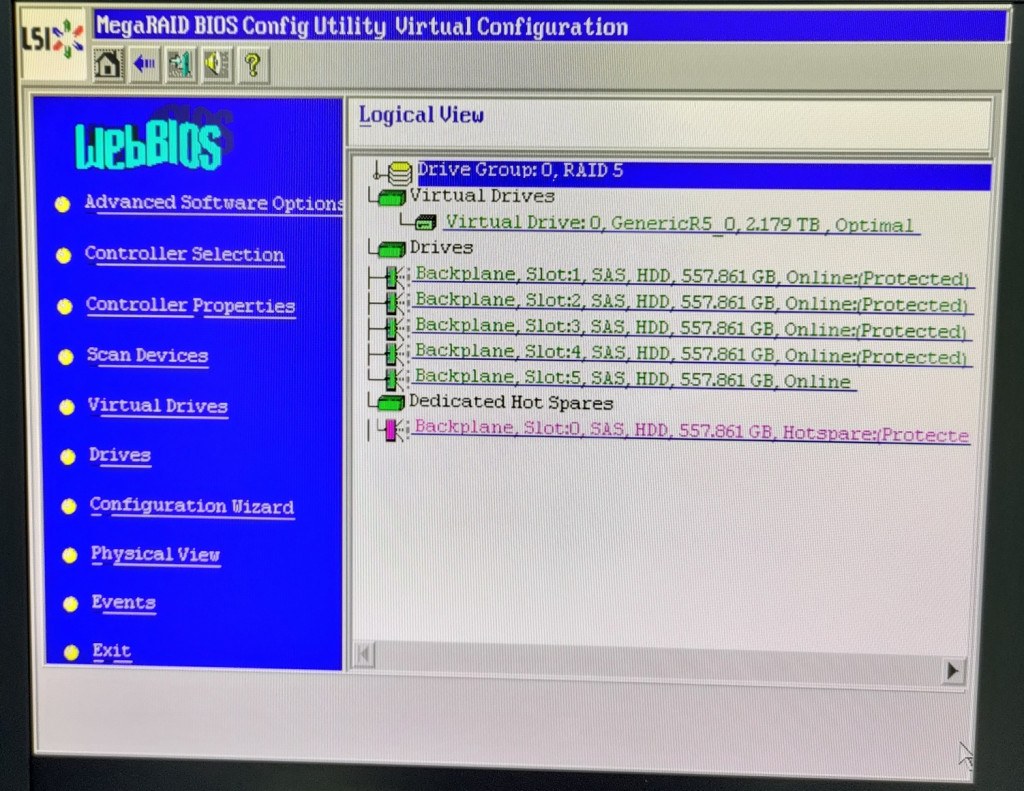Select Scan Devices
The width and height of the screenshot is (1024, 791).
coord(148,355)
